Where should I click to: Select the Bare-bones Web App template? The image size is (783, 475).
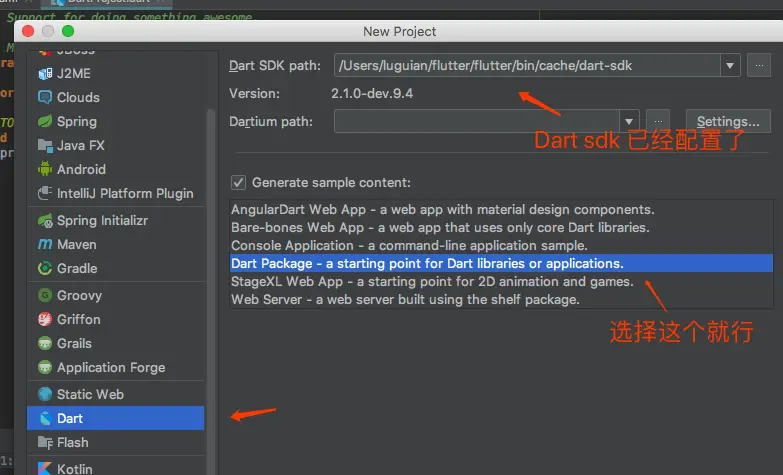pyautogui.click(x=501, y=227)
